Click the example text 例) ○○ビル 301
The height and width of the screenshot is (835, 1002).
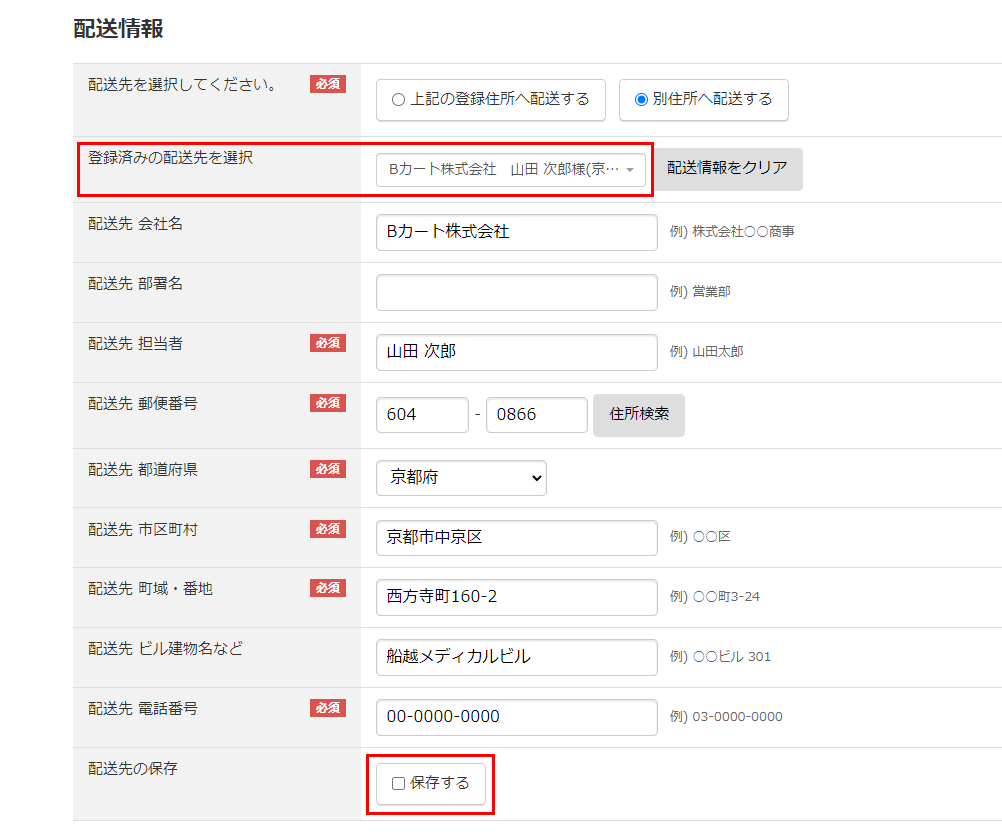720,657
